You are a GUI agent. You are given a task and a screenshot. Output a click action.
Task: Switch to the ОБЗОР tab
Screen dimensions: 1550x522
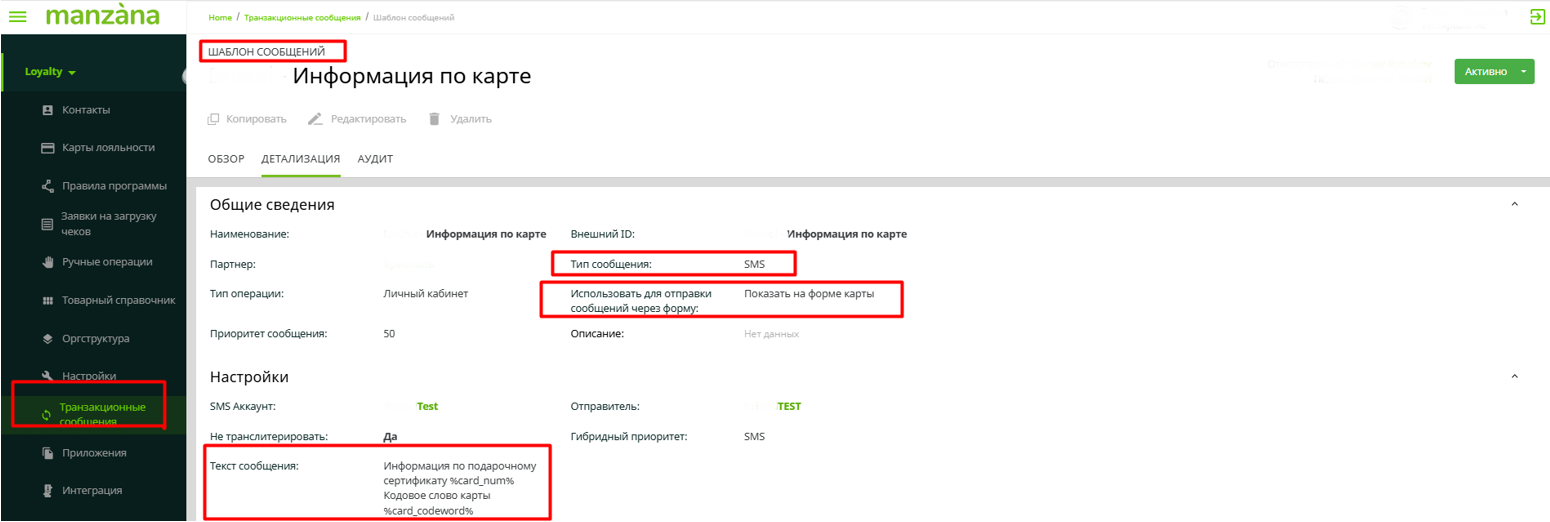226,159
